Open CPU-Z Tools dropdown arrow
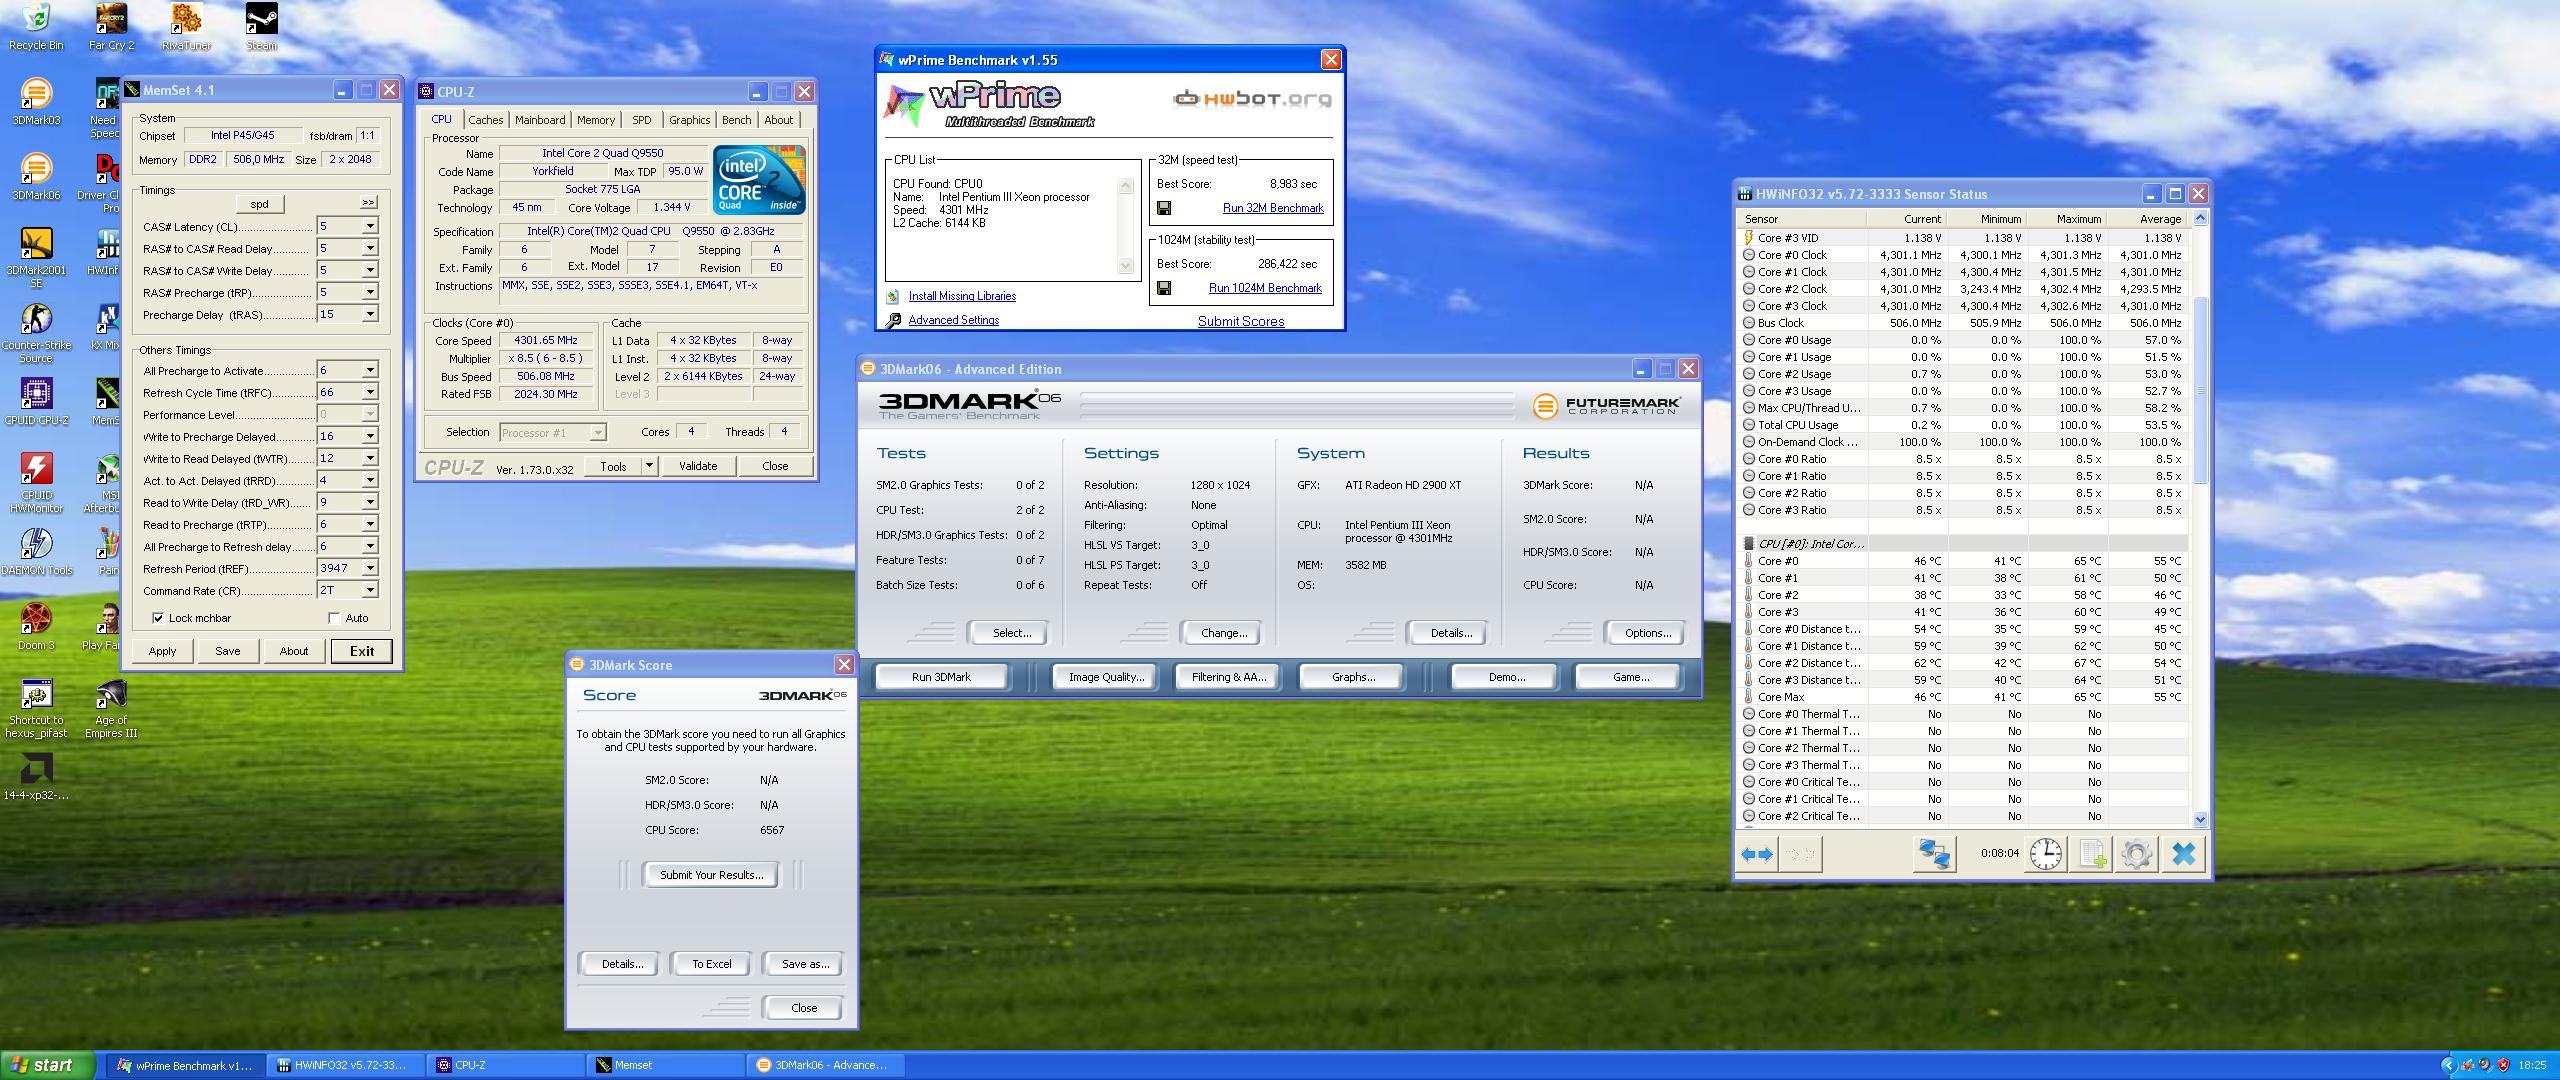2560x1080 pixels. click(x=649, y=466)
